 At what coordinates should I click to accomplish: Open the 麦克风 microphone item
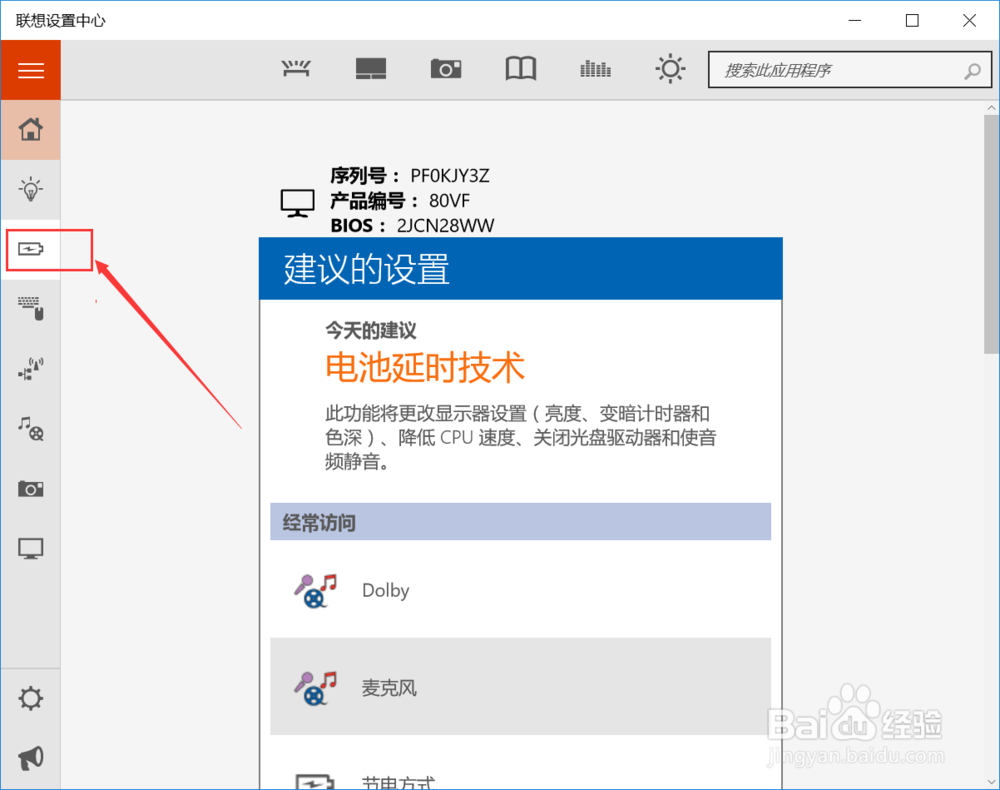click(520, 687)
